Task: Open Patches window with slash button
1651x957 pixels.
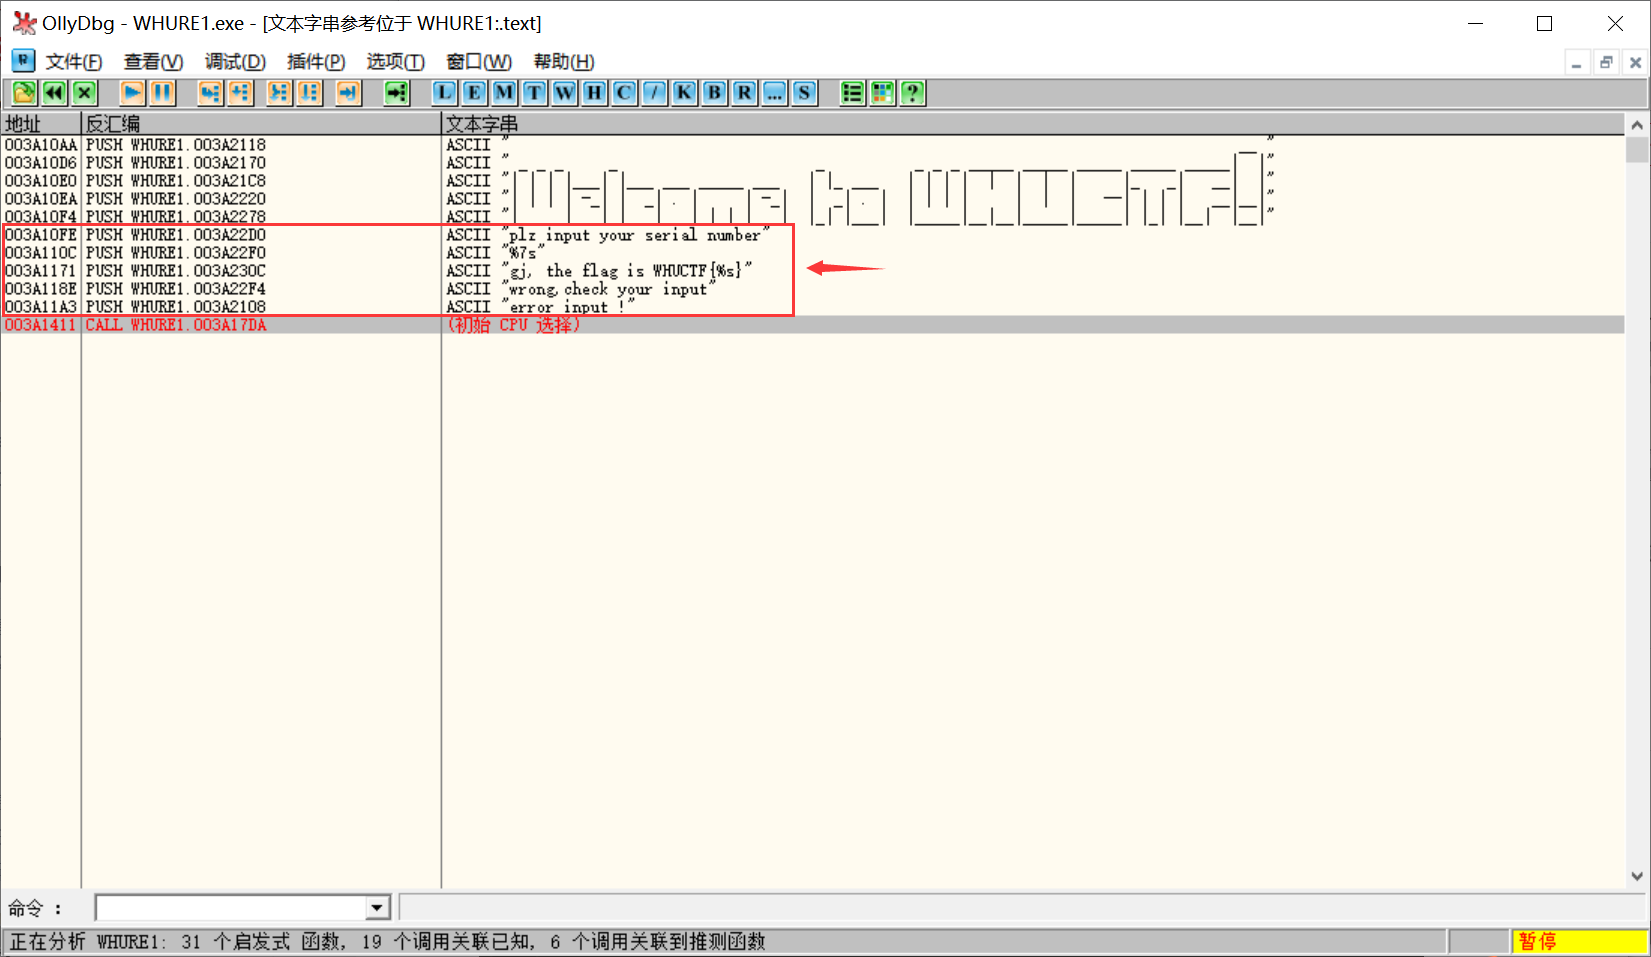Action: click(654, 93)
